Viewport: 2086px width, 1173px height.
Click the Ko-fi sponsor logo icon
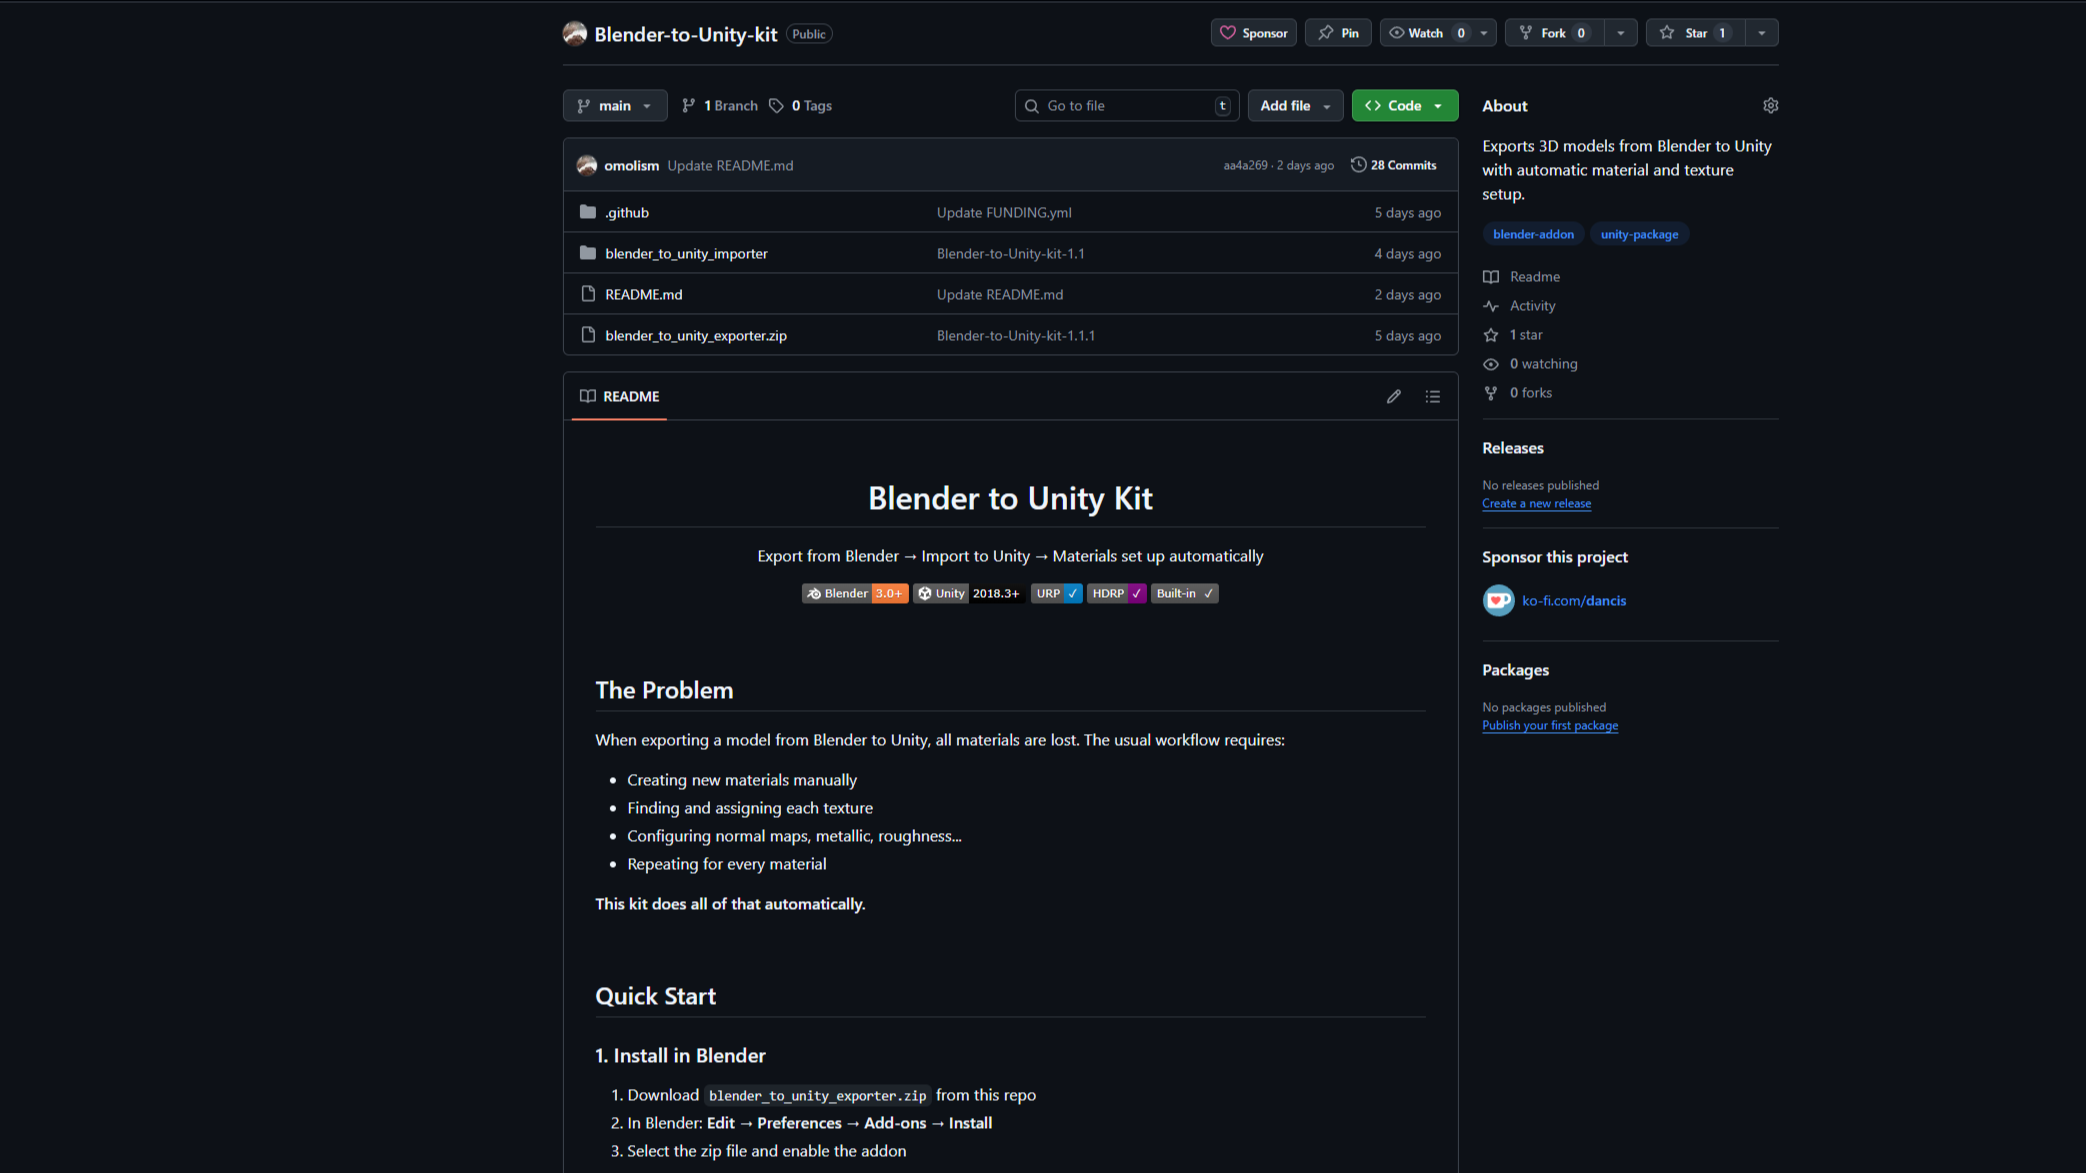pyautogui.click(x=1498, y=600)
